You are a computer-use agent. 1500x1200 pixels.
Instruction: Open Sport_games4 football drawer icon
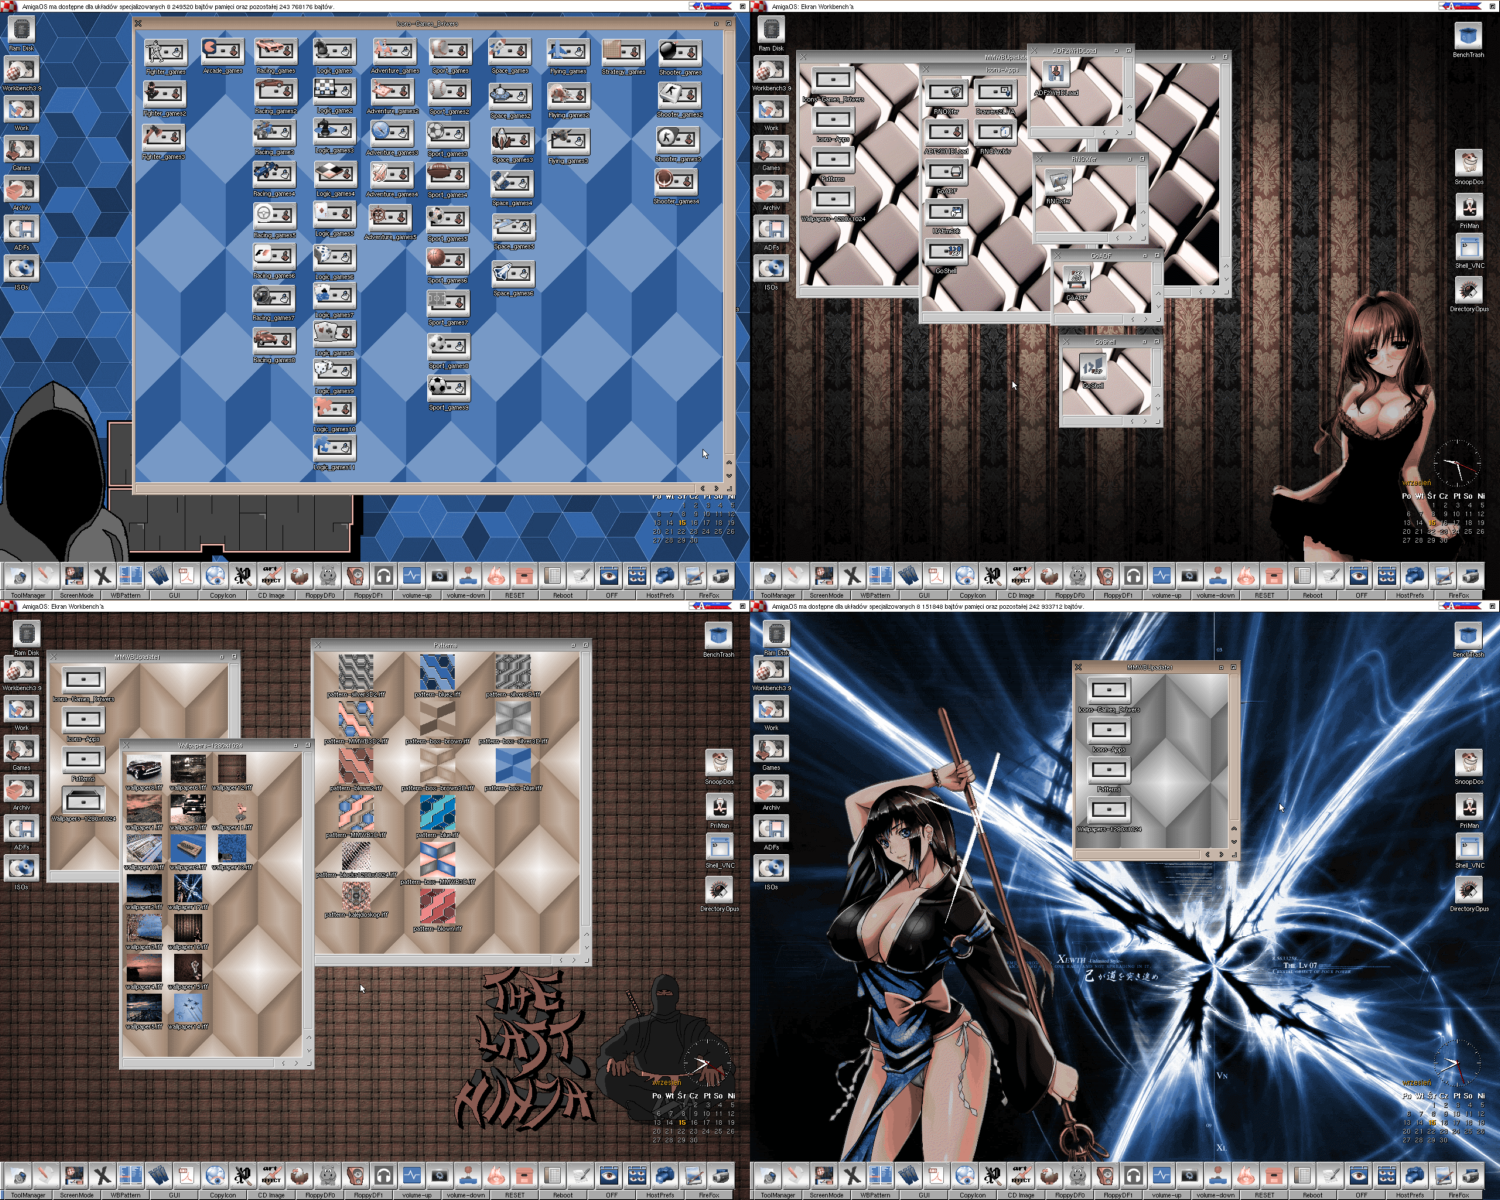(x=447, y=177)
